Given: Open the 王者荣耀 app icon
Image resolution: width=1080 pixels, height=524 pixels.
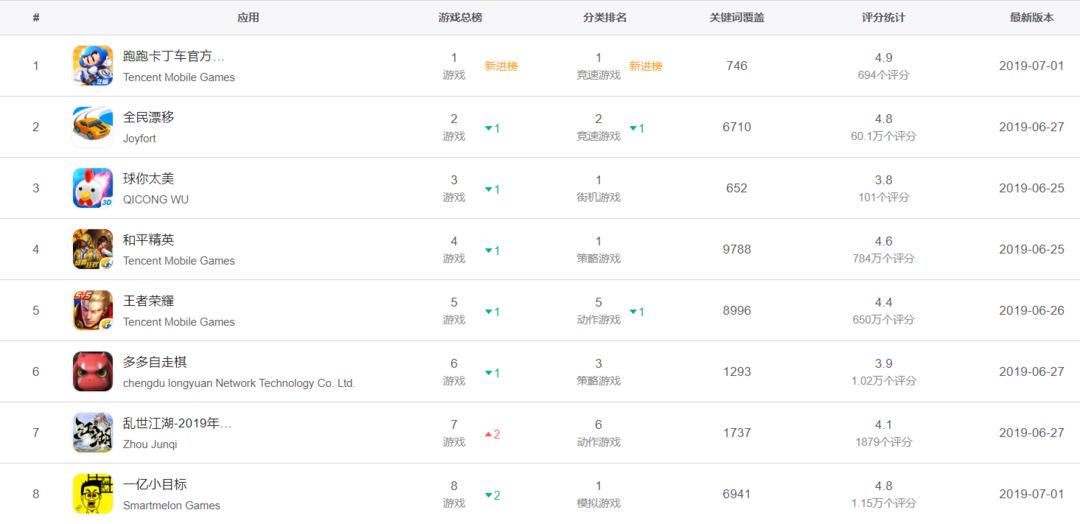Looking at the screenshot, I should point(93,311).
